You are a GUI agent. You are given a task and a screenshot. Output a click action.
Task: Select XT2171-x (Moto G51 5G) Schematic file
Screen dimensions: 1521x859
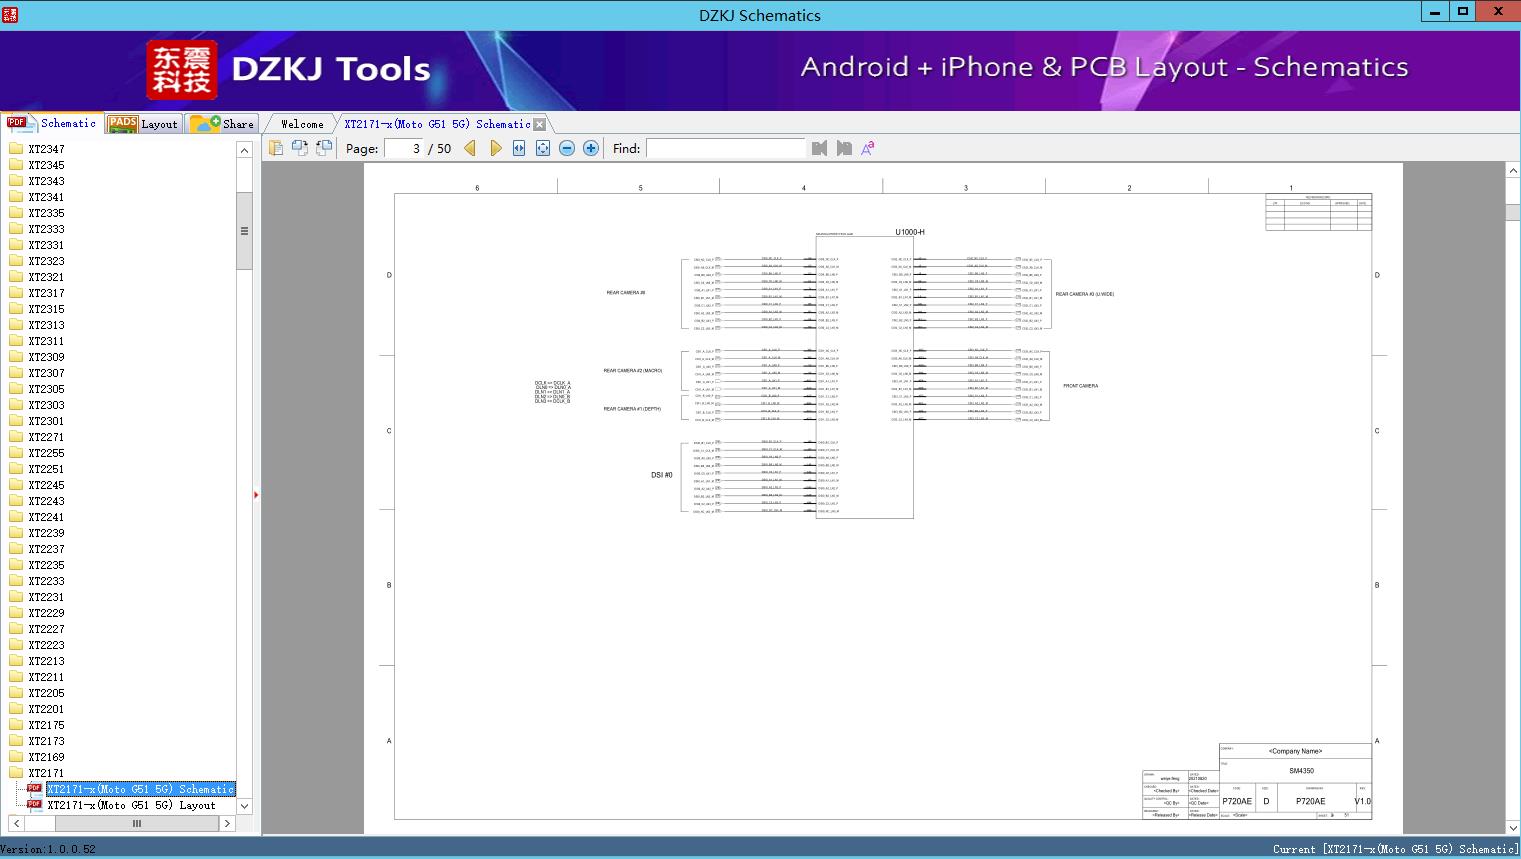pos(140,789)
